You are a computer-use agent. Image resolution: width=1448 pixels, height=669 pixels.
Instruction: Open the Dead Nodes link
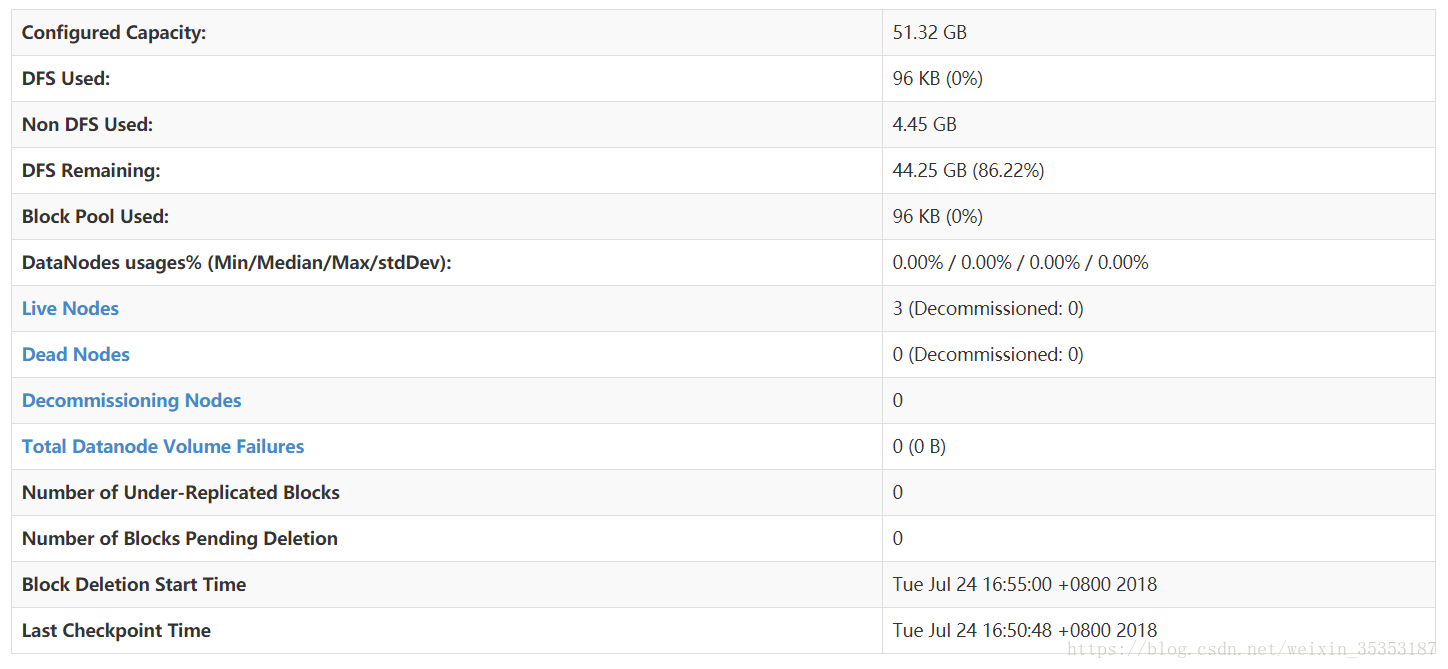pyautogui.click(x=76, y=355)
